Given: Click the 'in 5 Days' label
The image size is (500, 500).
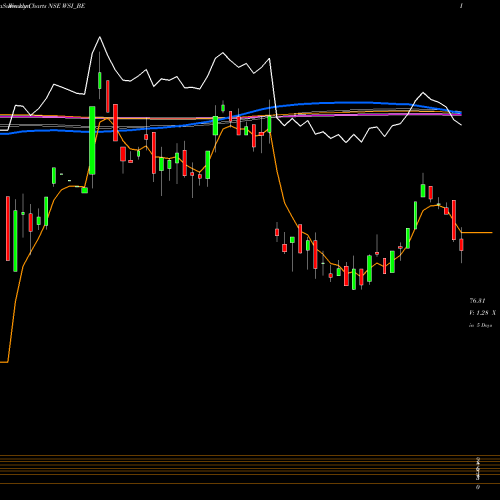Looking at the screenshot, I should pos(480,325).
